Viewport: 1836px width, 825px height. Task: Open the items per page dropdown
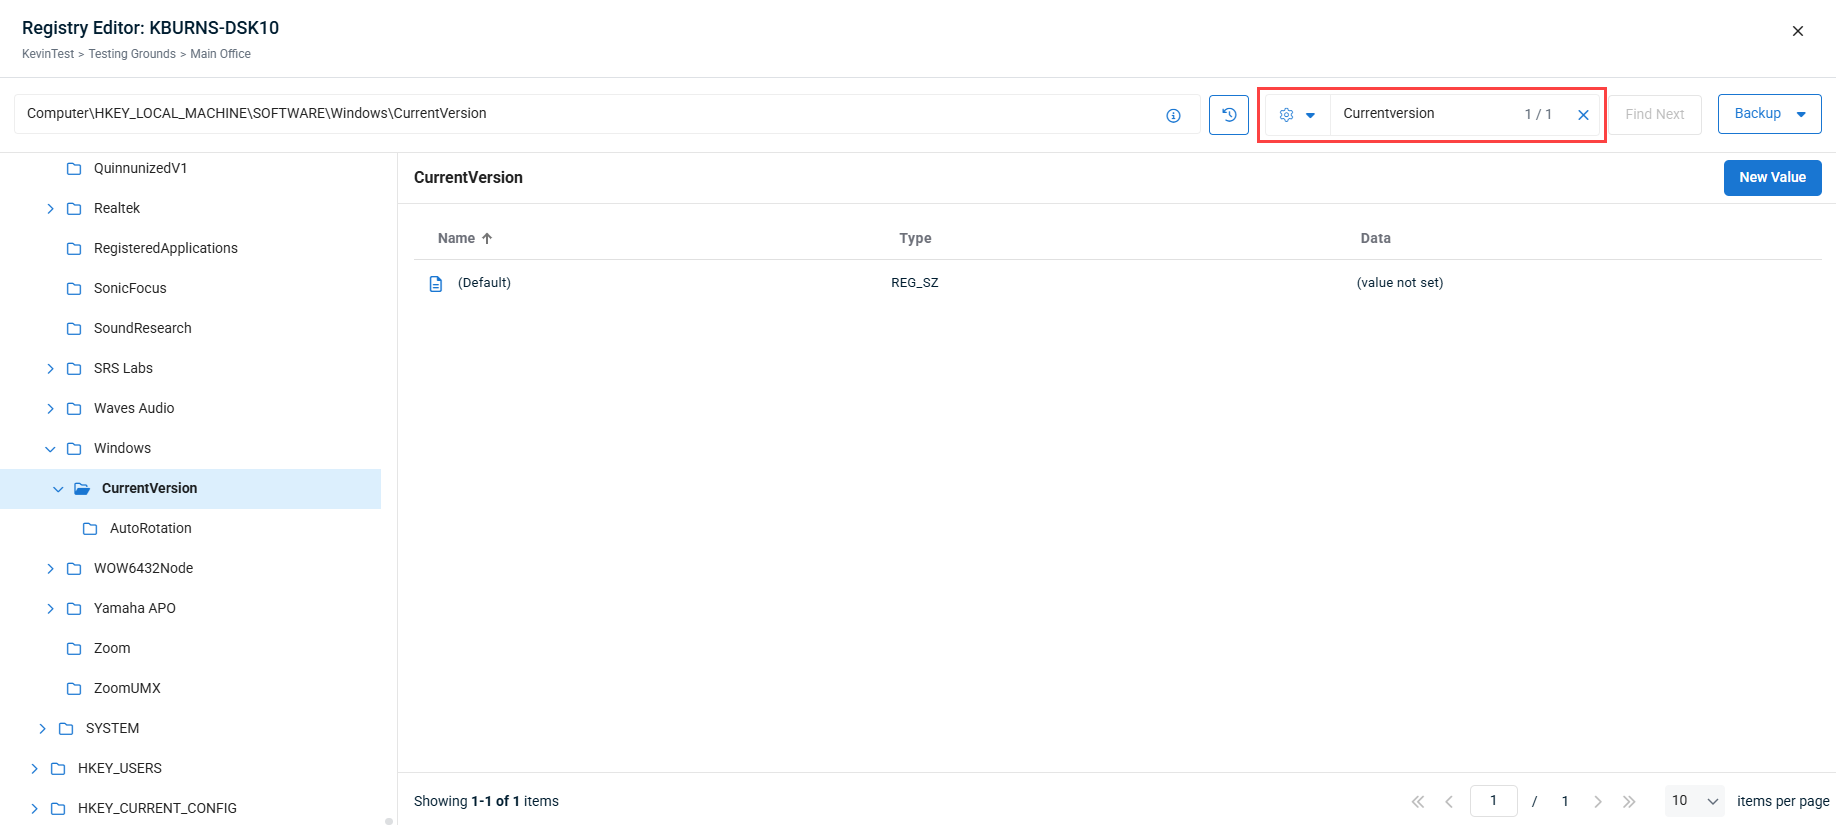click(1694, 801)
